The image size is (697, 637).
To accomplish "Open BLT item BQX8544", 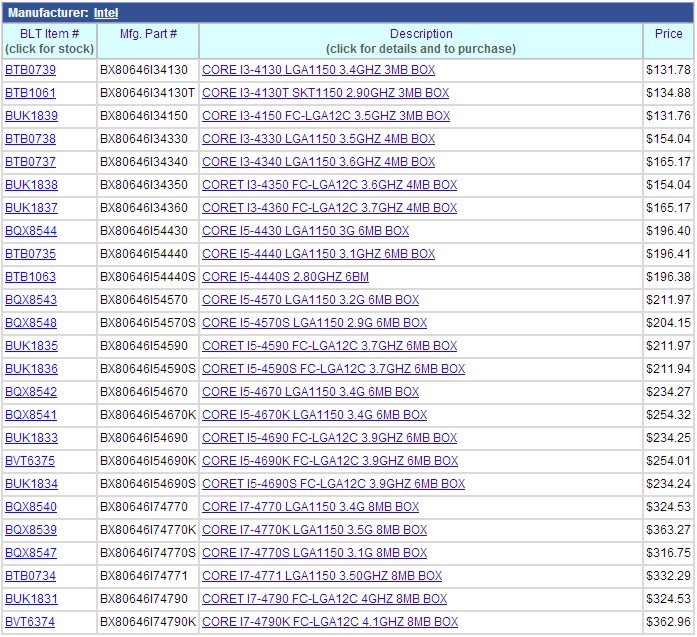I will point(31,231).
